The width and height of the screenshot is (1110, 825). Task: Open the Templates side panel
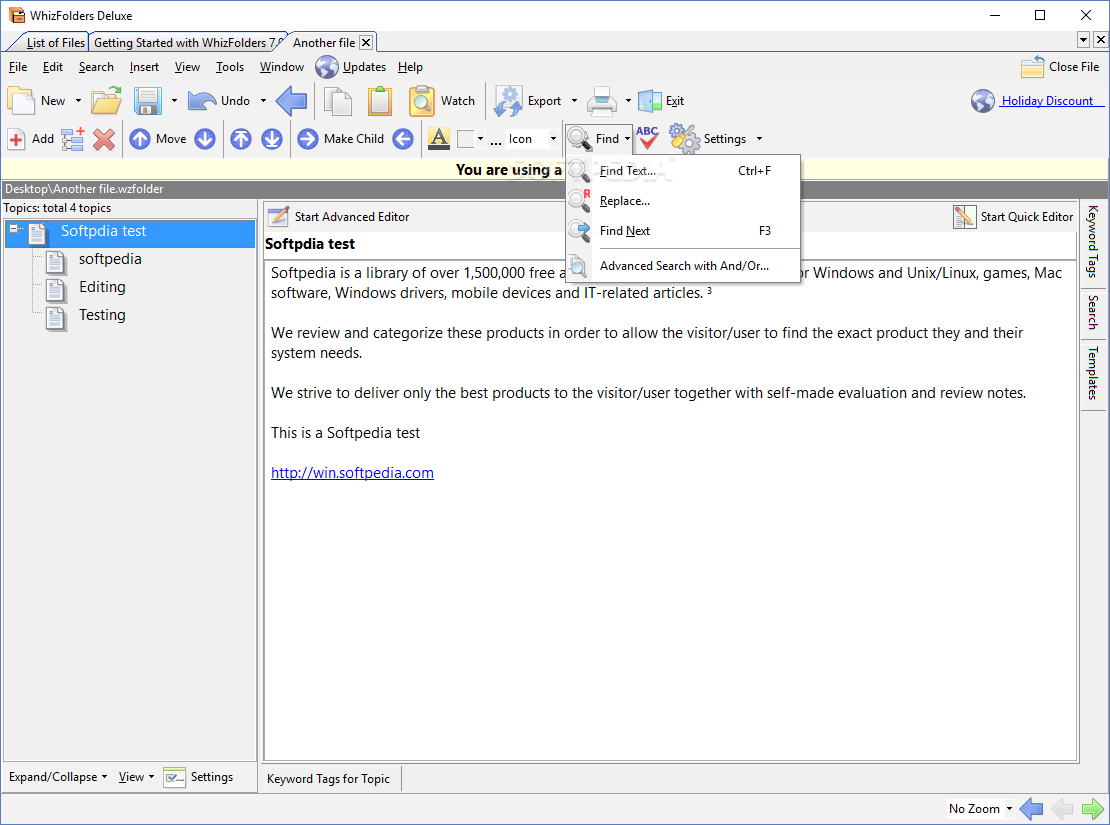coord(1092,373)
